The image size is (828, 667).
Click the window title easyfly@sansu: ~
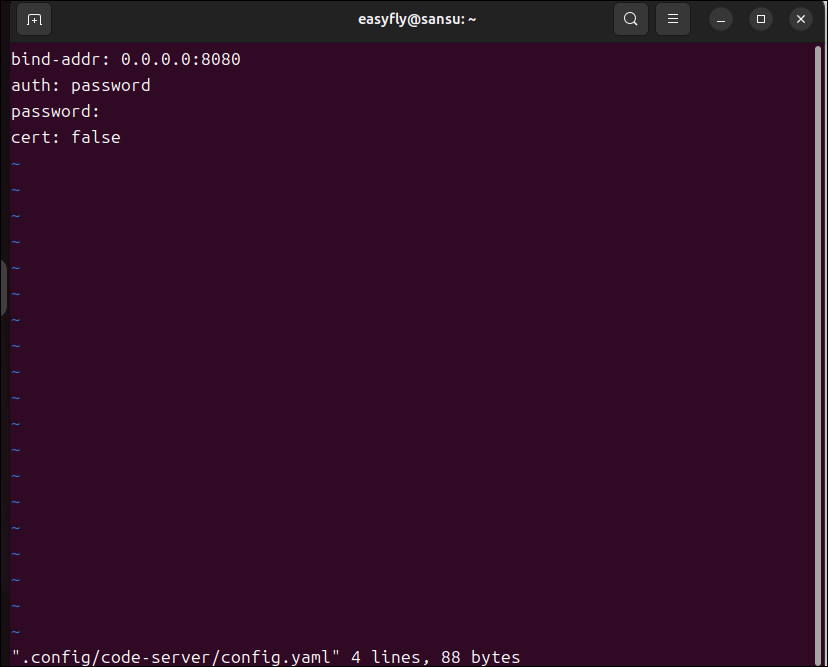pos(417,20)
